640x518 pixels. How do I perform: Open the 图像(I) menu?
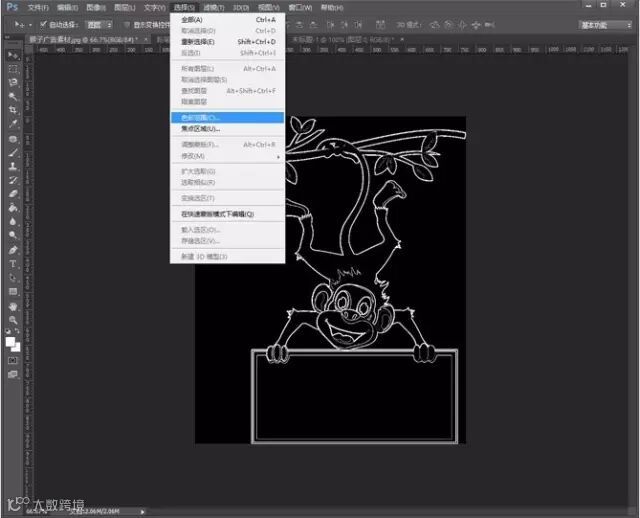coord(96,7)
